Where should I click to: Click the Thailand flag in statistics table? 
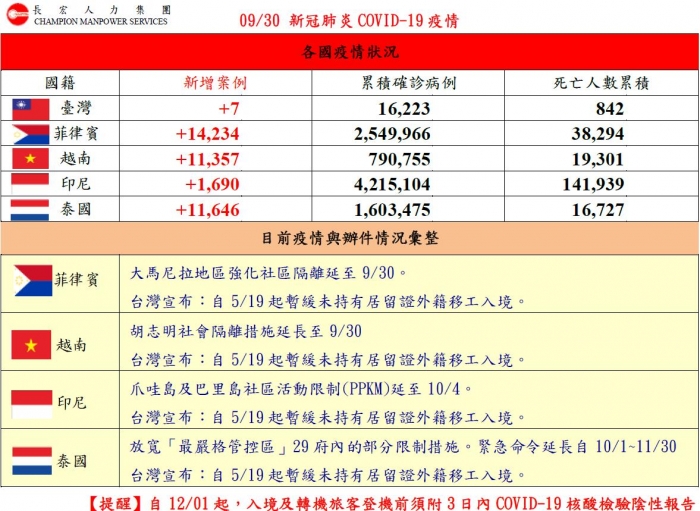30,210
